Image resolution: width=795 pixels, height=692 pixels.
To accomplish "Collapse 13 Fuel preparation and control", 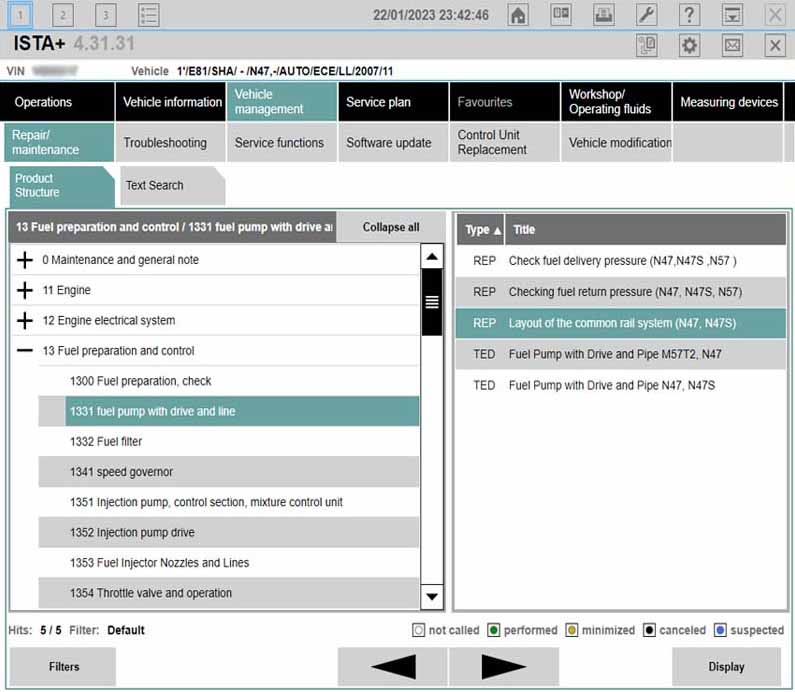I will [24, 350].
